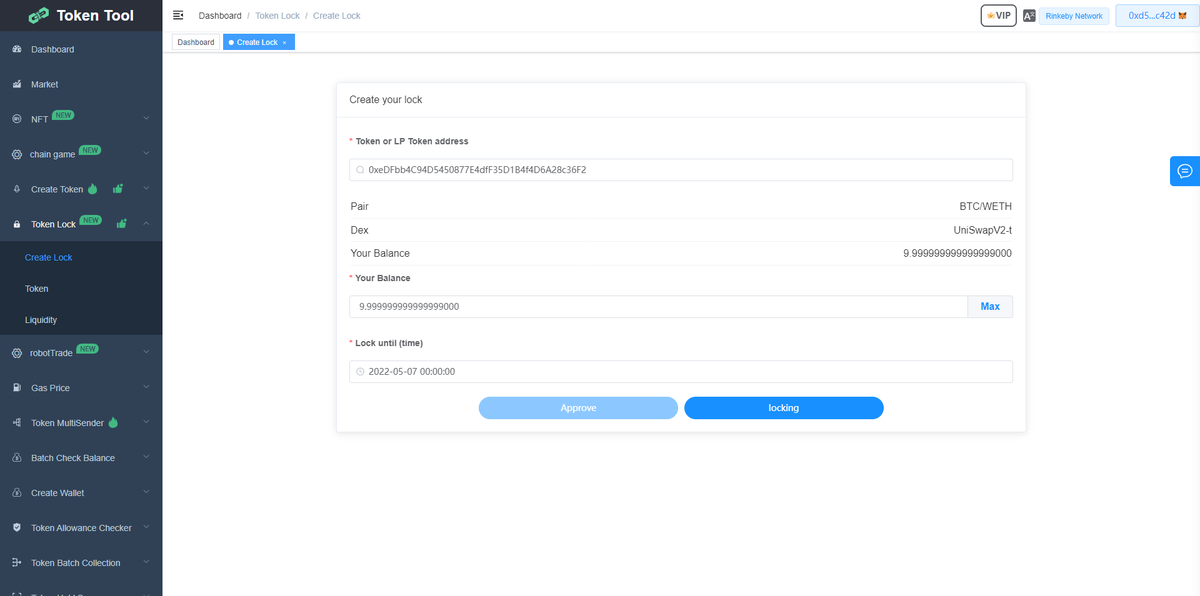
Task: Close the Create Lock tab
Action: 284,43
